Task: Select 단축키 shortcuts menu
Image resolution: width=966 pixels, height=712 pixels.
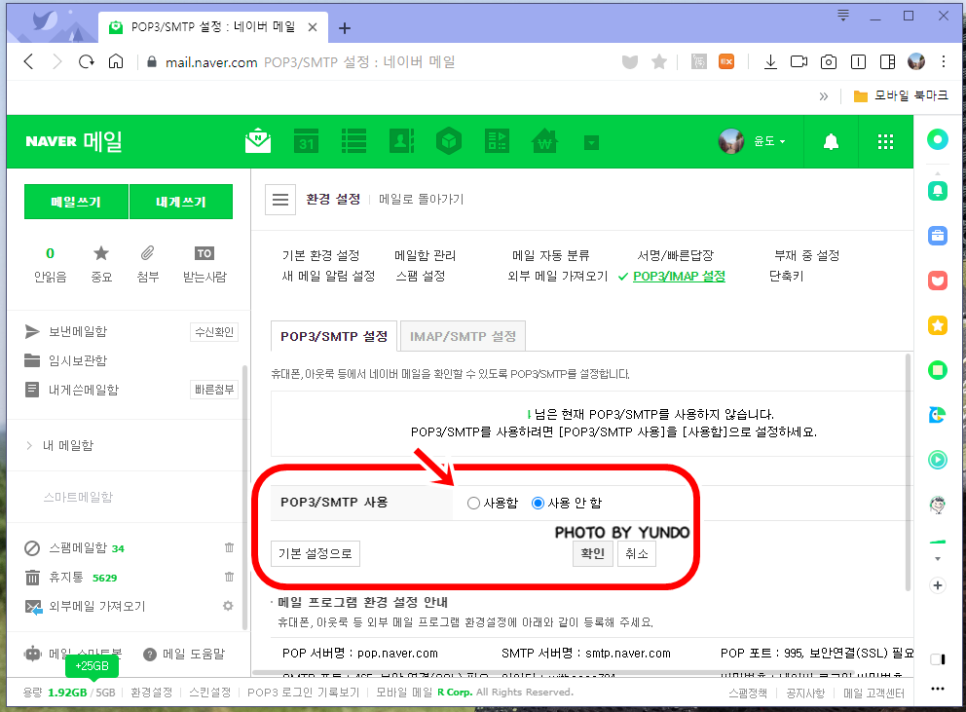Action: point(787,276)
